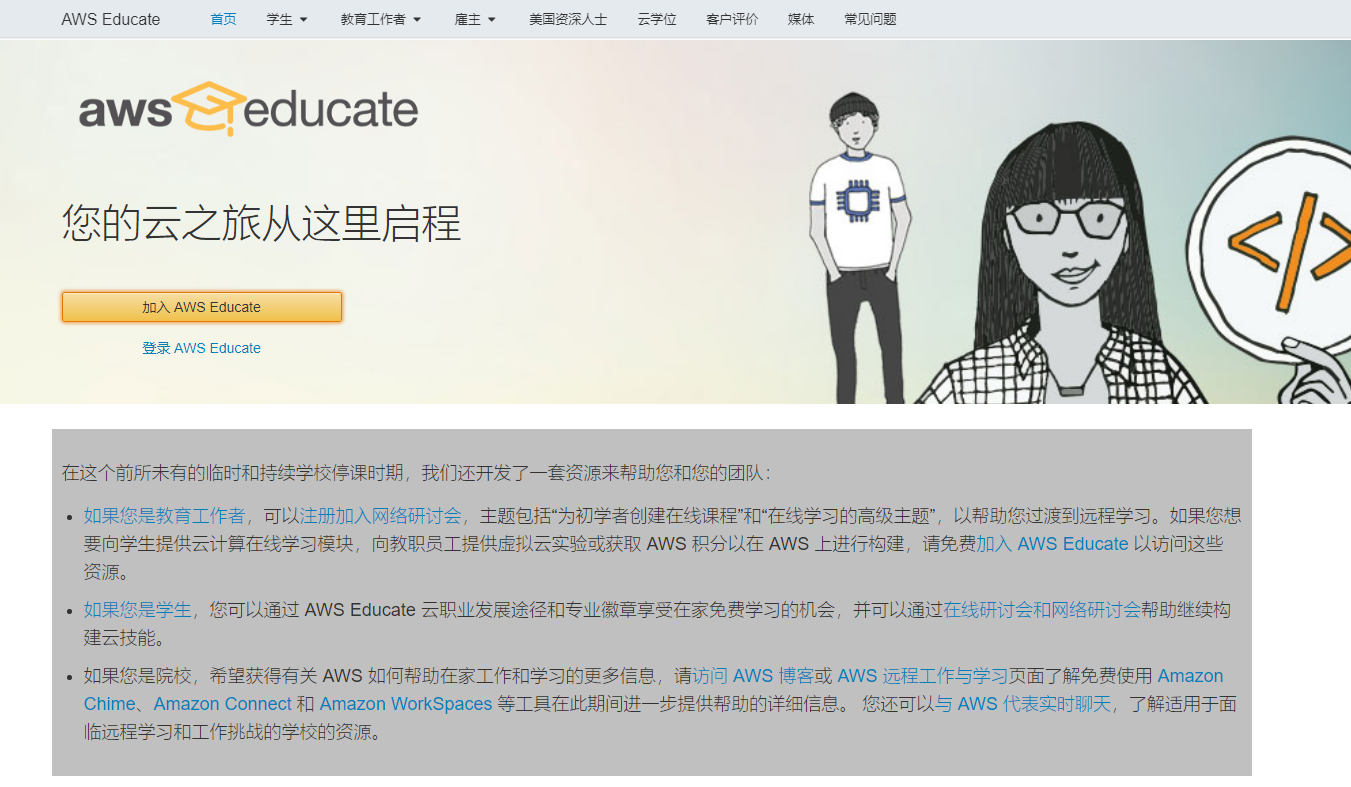Open 与 AWS 代表实时聊天 link
The height and width of the screenshot is (787, 1351).
click(1023, 704)
